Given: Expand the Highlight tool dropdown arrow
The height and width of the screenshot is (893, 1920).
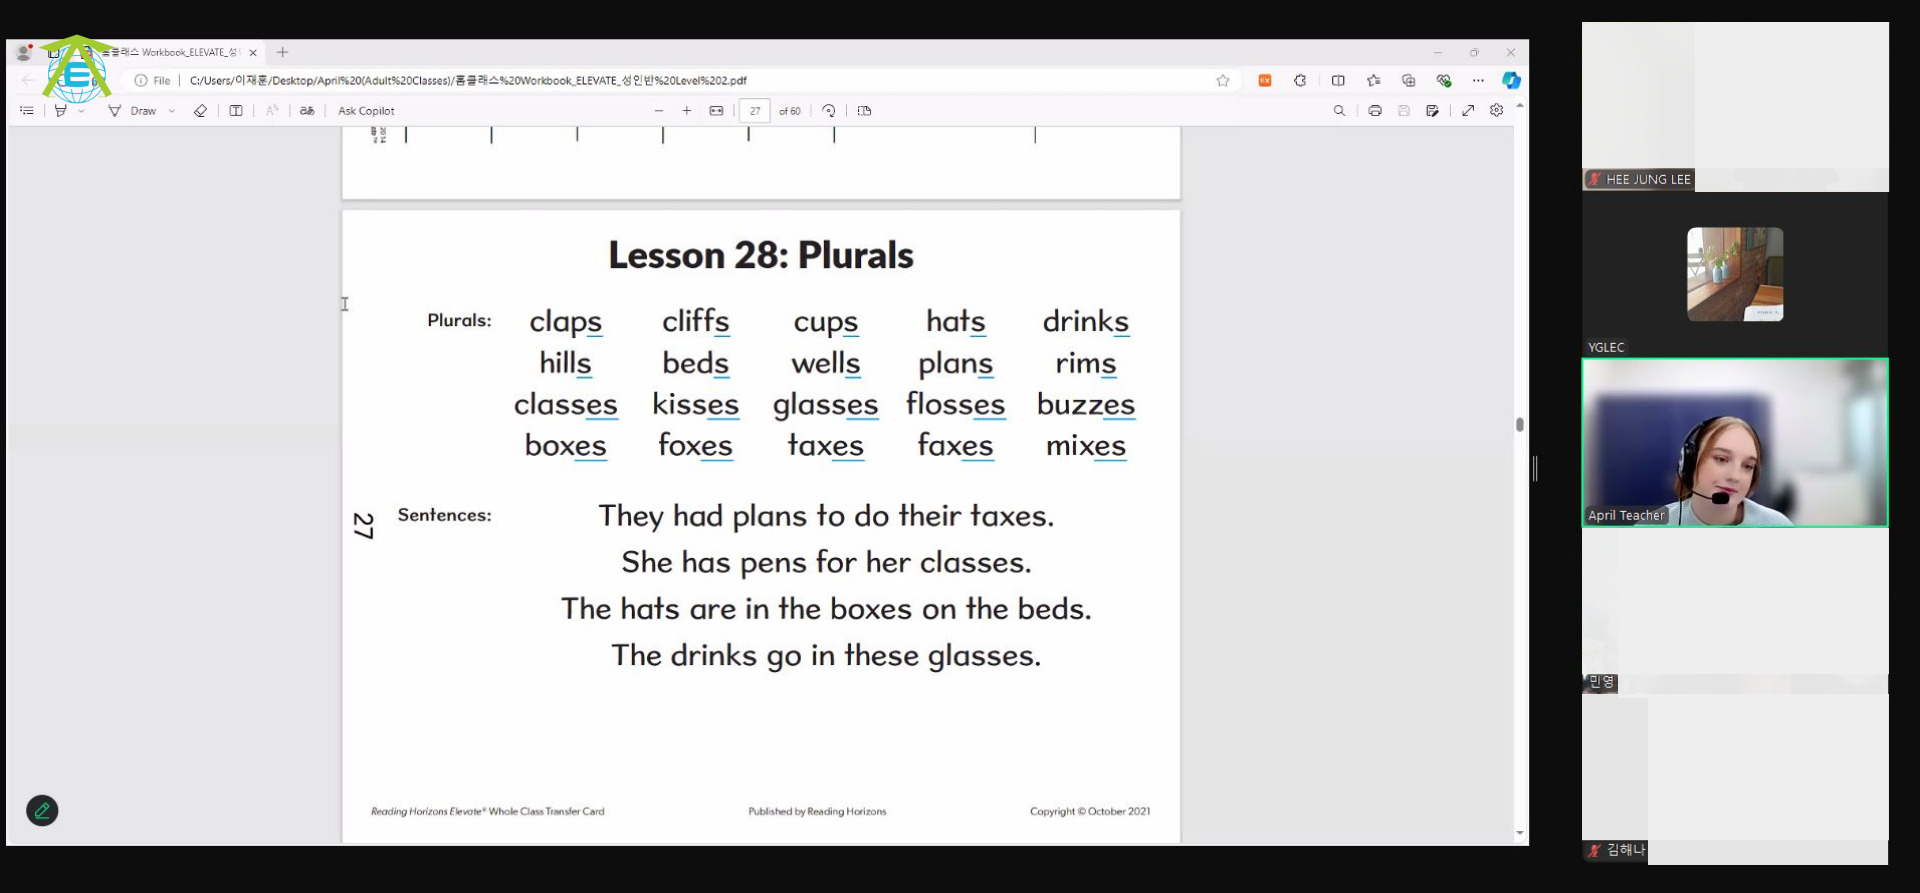Looking at the screenshot, I should (82, 111).
